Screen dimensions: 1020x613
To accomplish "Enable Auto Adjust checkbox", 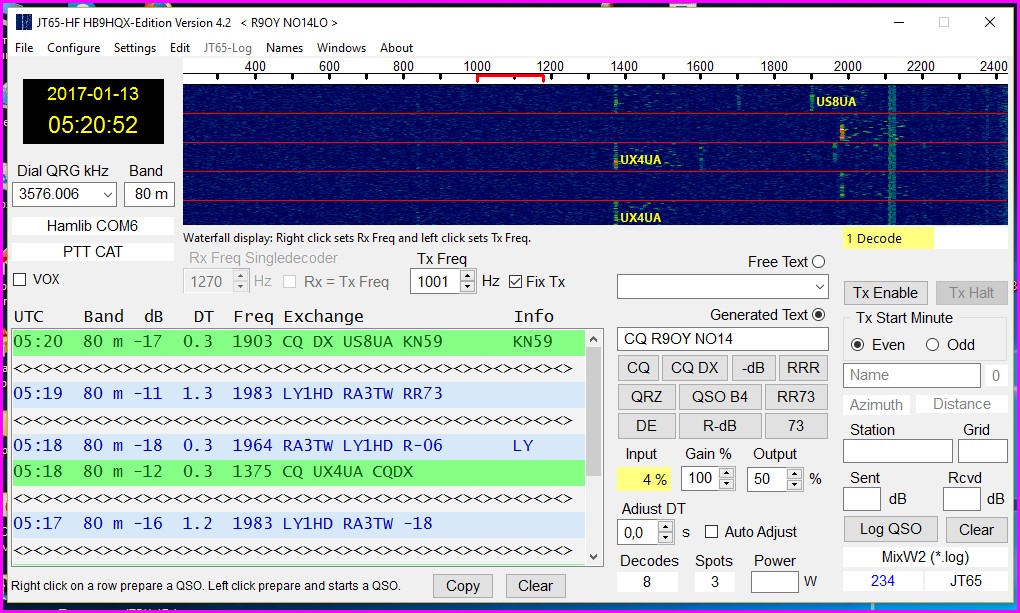I will [712, 532].
